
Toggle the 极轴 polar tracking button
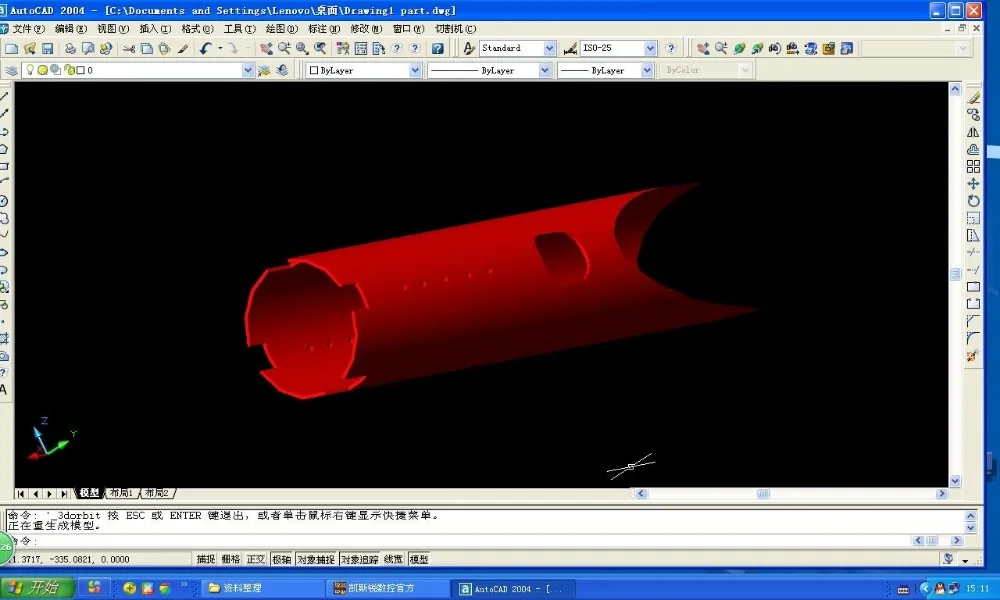[x=281, y=559]
